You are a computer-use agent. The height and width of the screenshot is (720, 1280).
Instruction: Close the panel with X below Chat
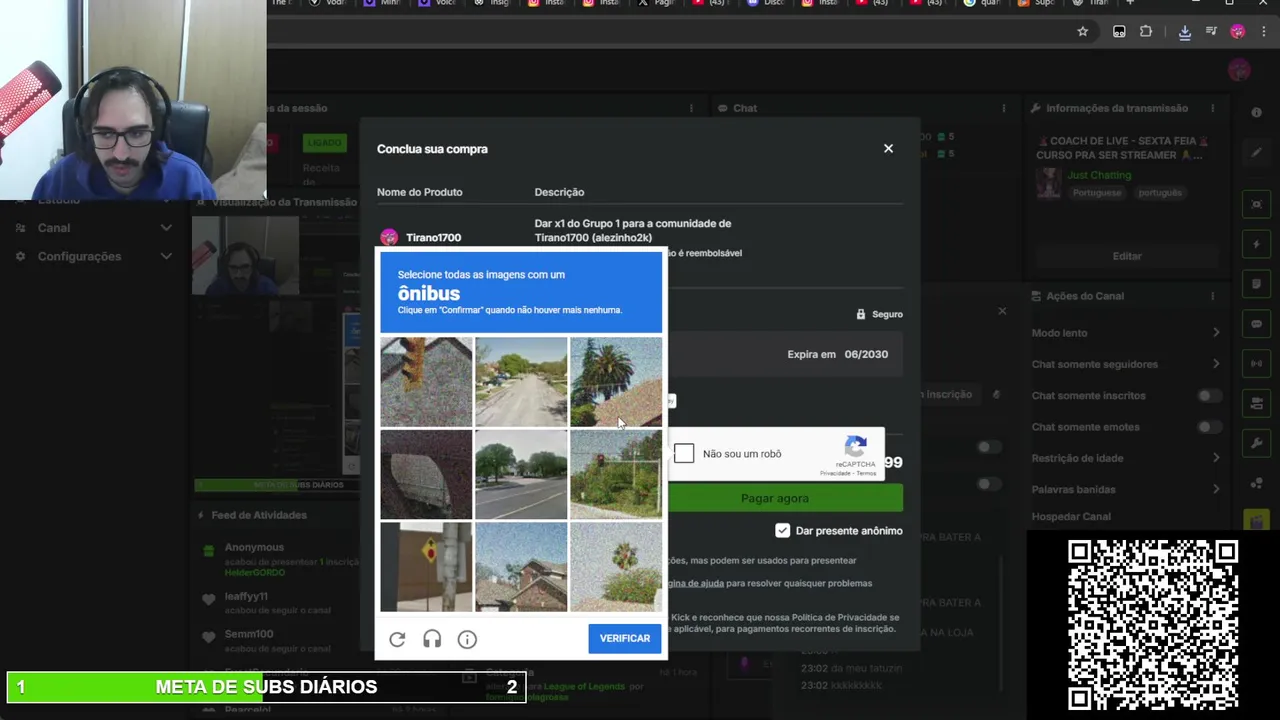(1002, 312)
